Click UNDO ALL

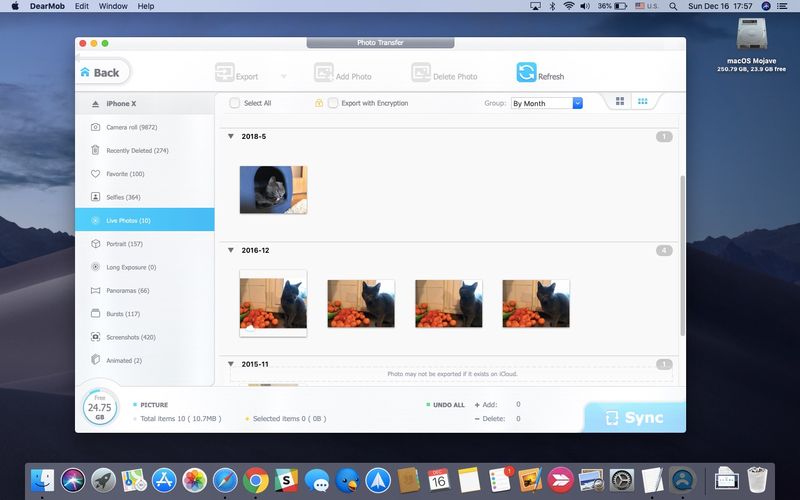448,405
